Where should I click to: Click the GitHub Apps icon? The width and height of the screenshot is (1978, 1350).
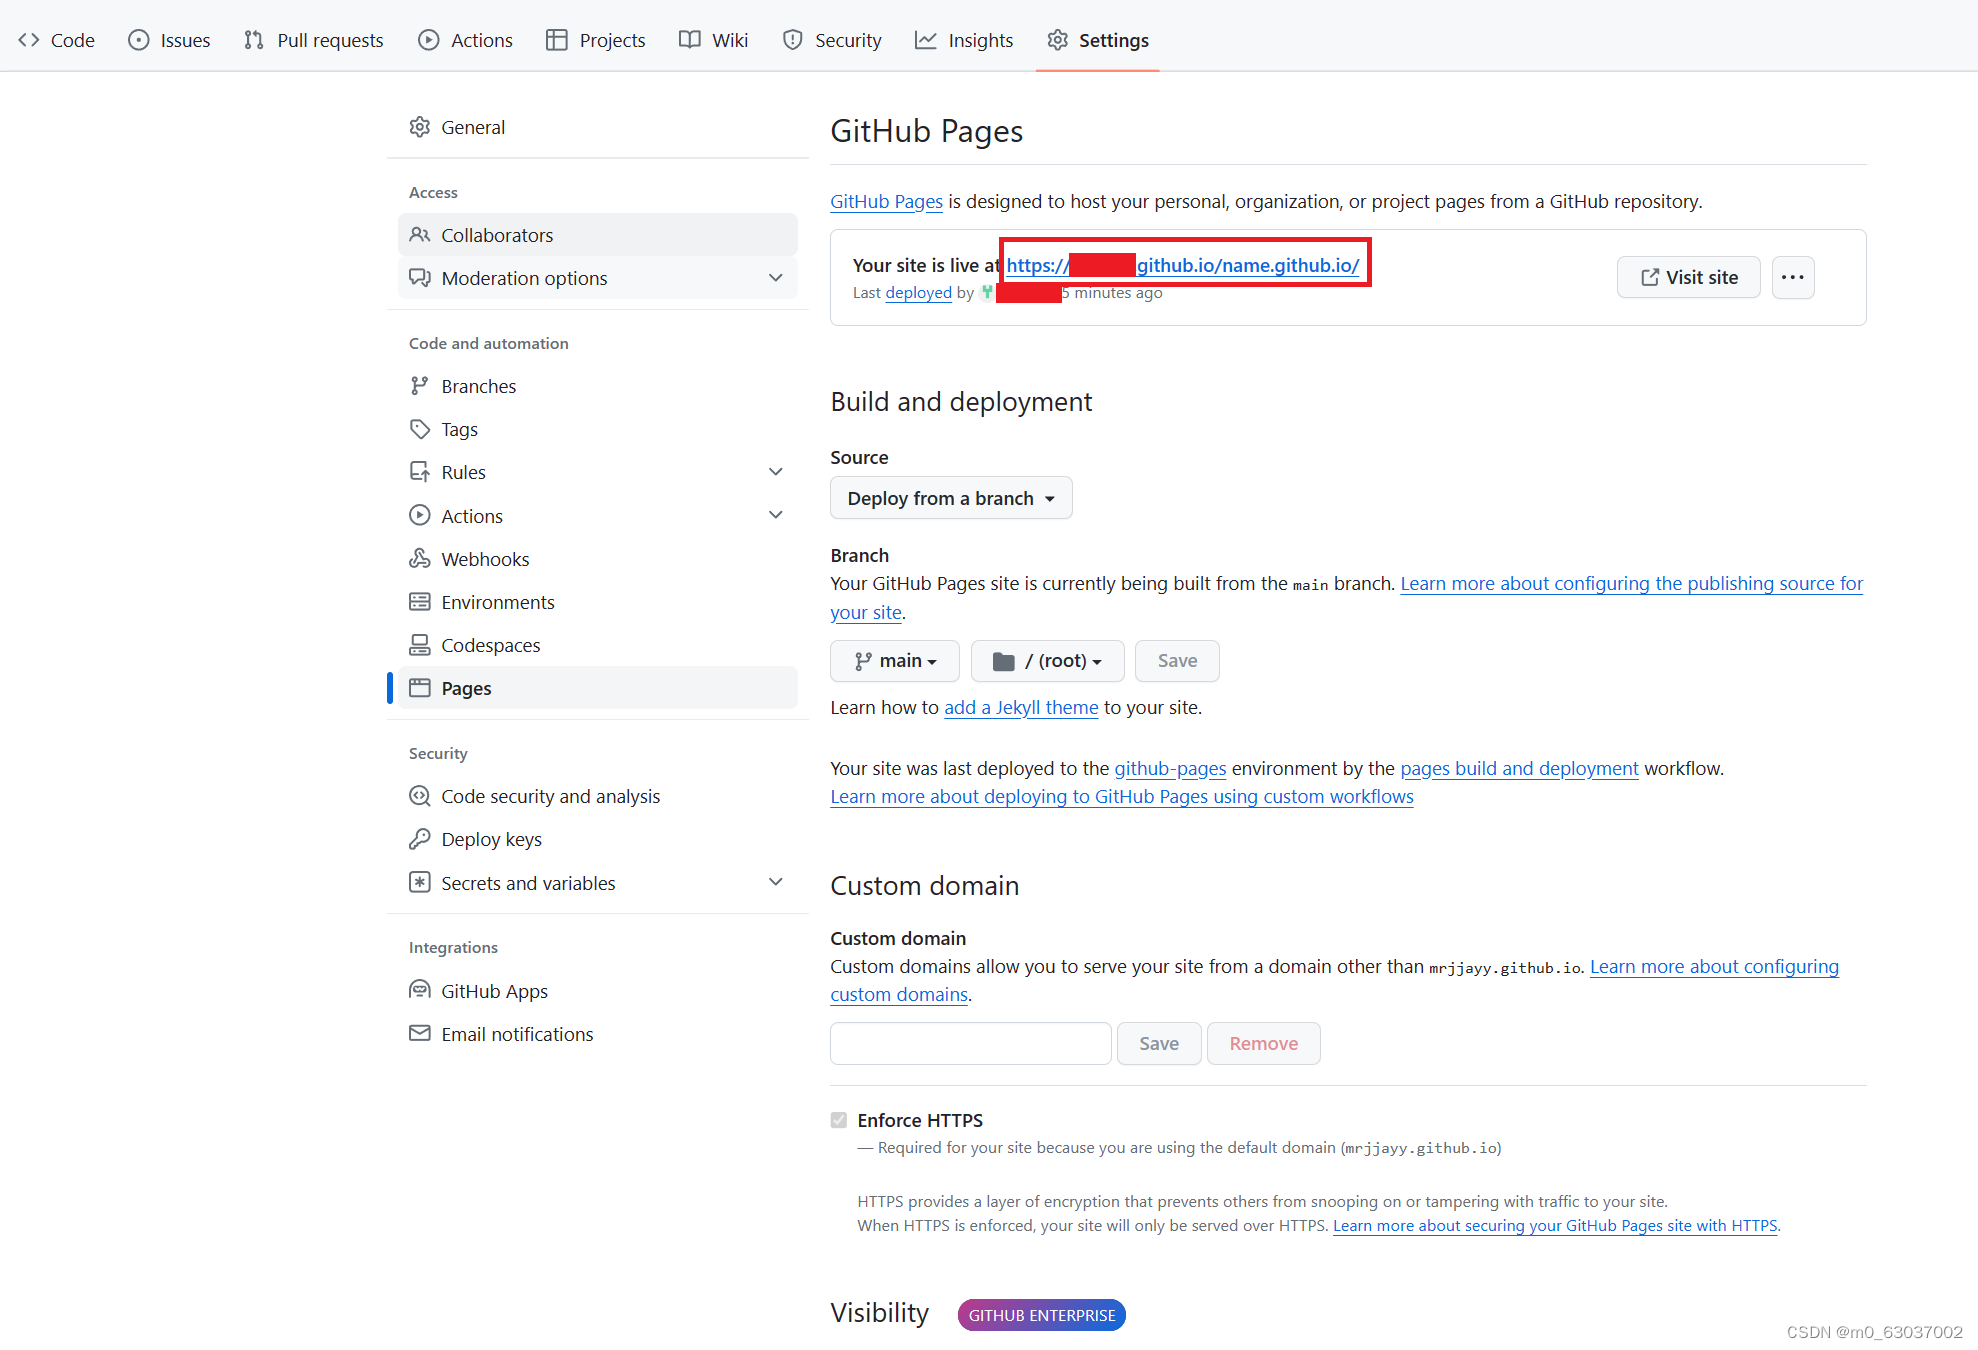pyautogui.click(x=420, y=991)
